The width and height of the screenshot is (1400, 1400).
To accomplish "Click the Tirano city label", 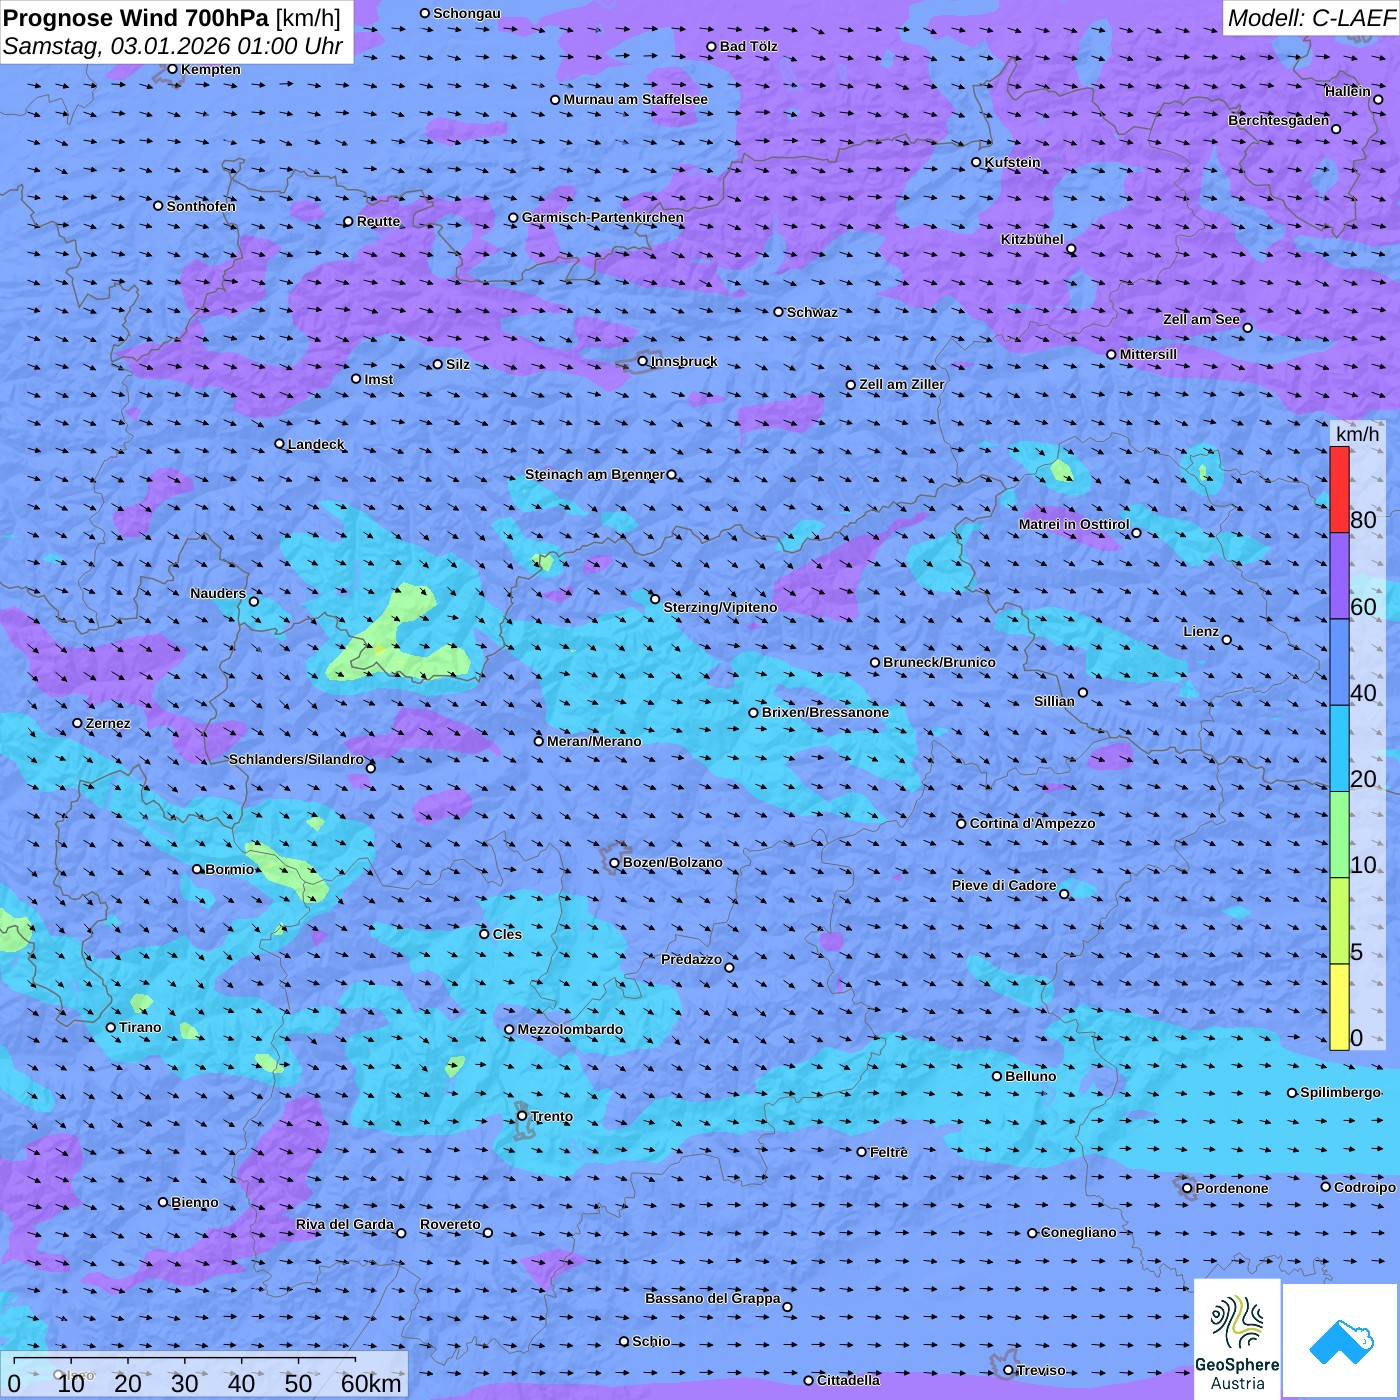I will (140, 1027).
